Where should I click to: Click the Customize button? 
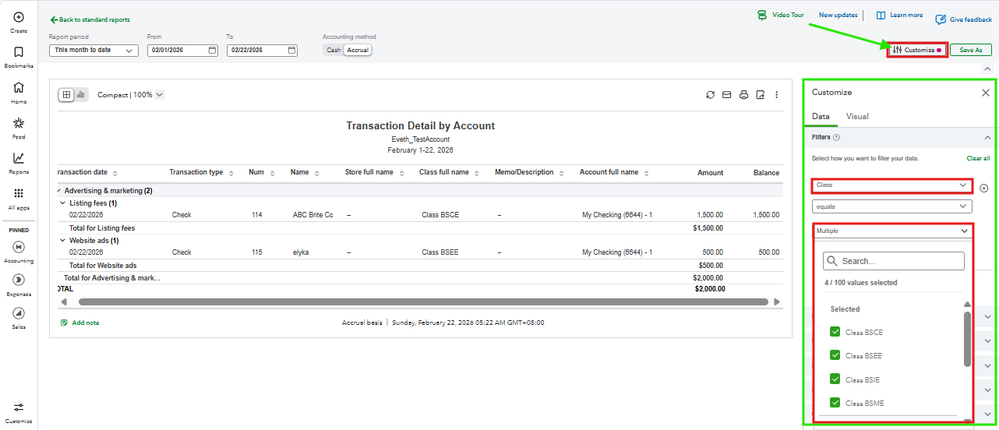coord(917,50)
